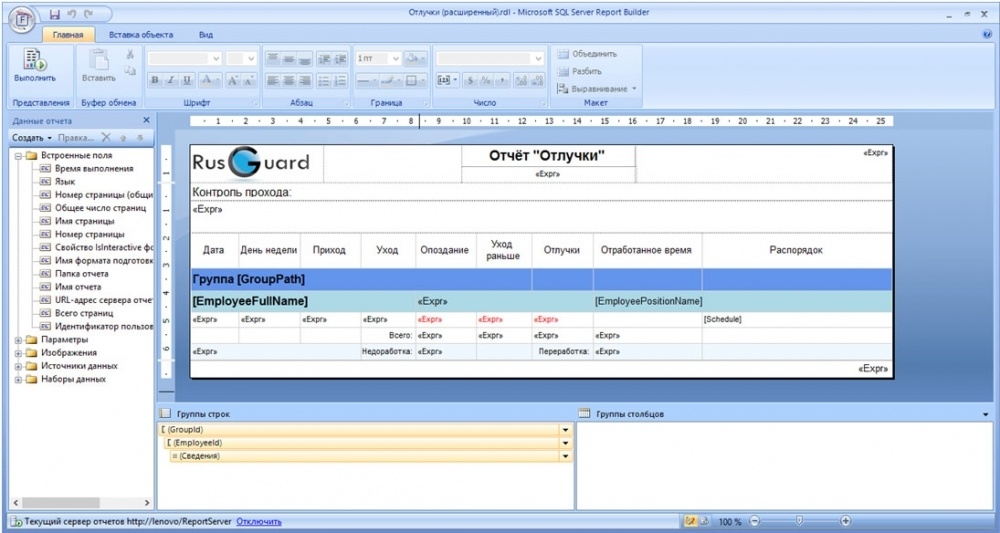
Task: Expand the Наборы данных folder
Action: pos(18,379)
